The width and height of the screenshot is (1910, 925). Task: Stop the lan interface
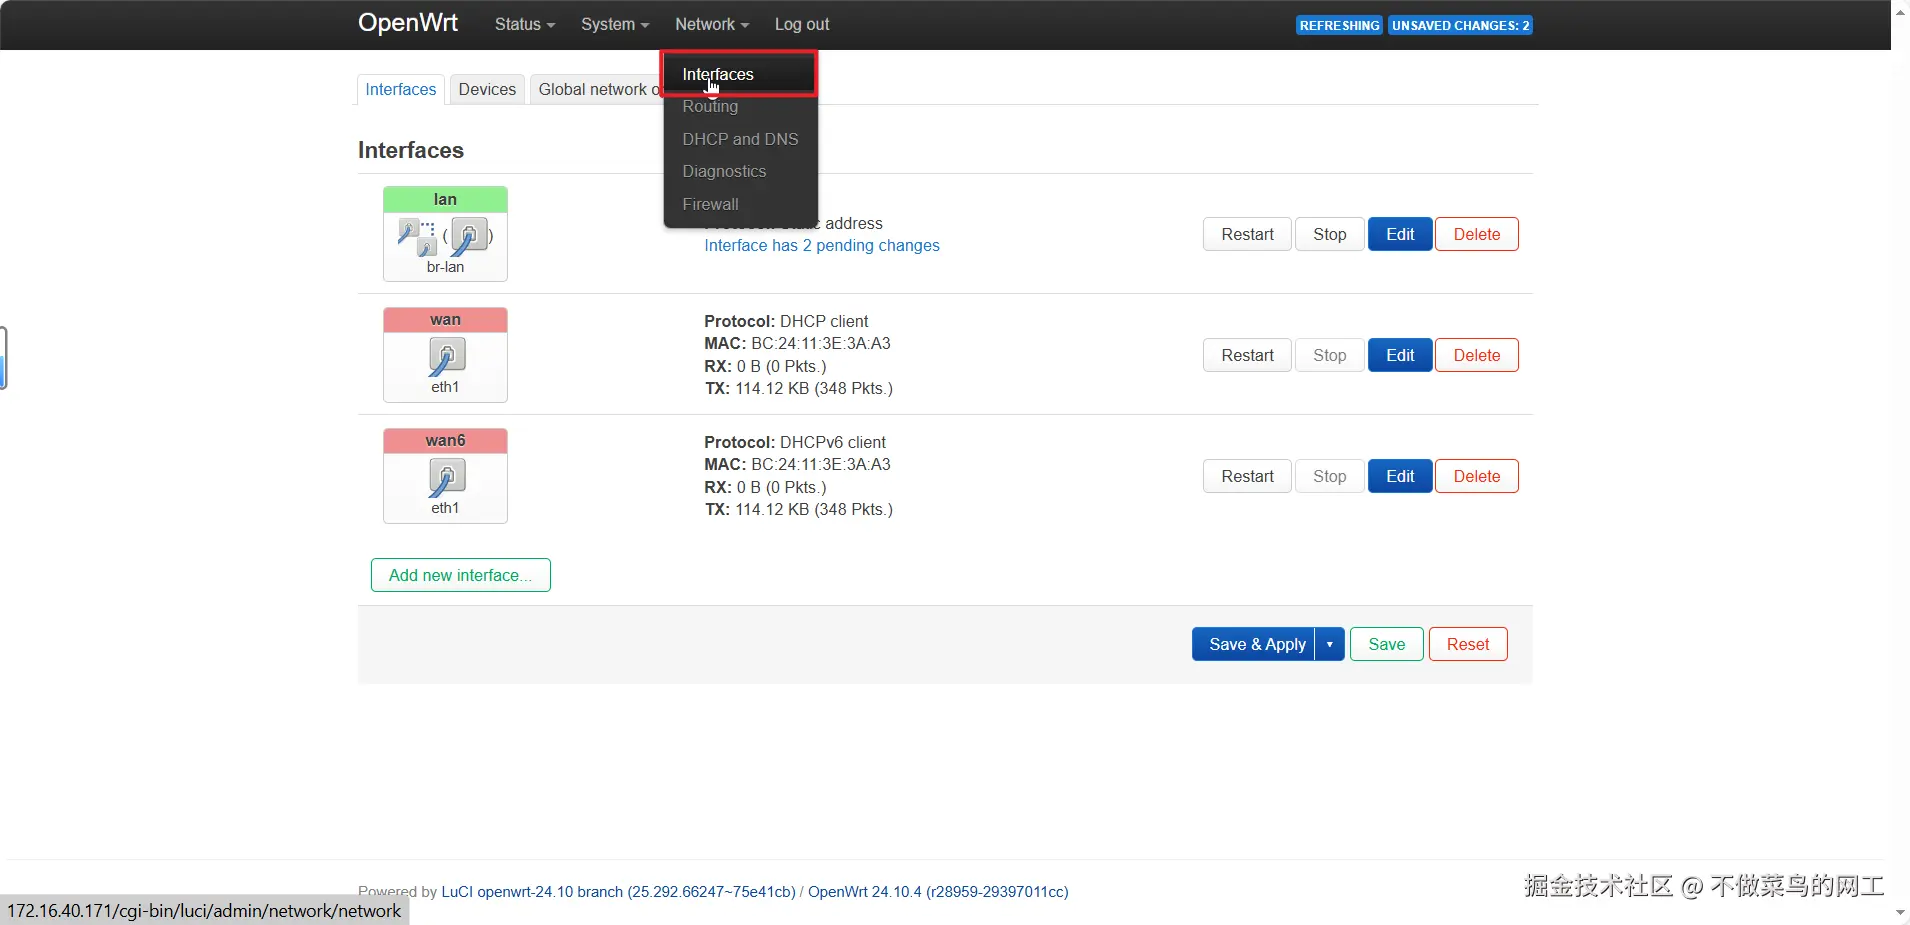(x=1329, y=234)
